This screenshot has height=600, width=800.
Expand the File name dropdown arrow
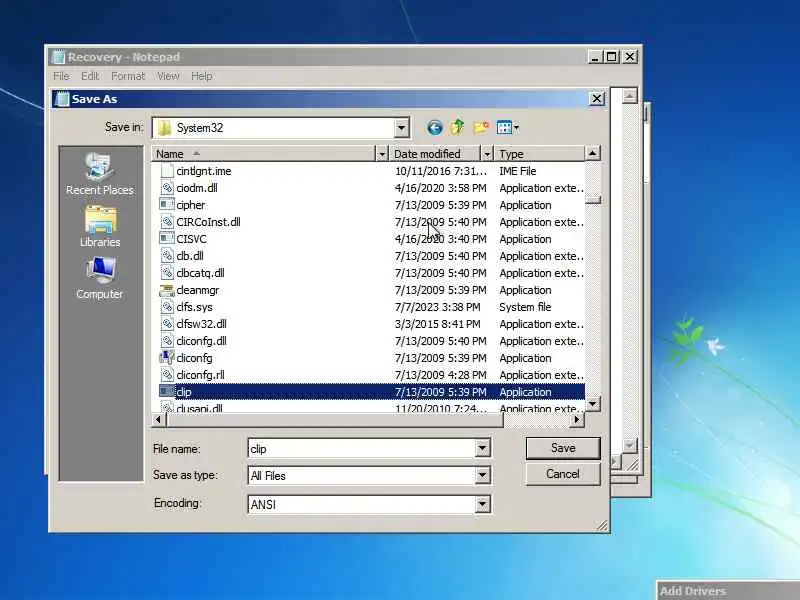[482, 448]
